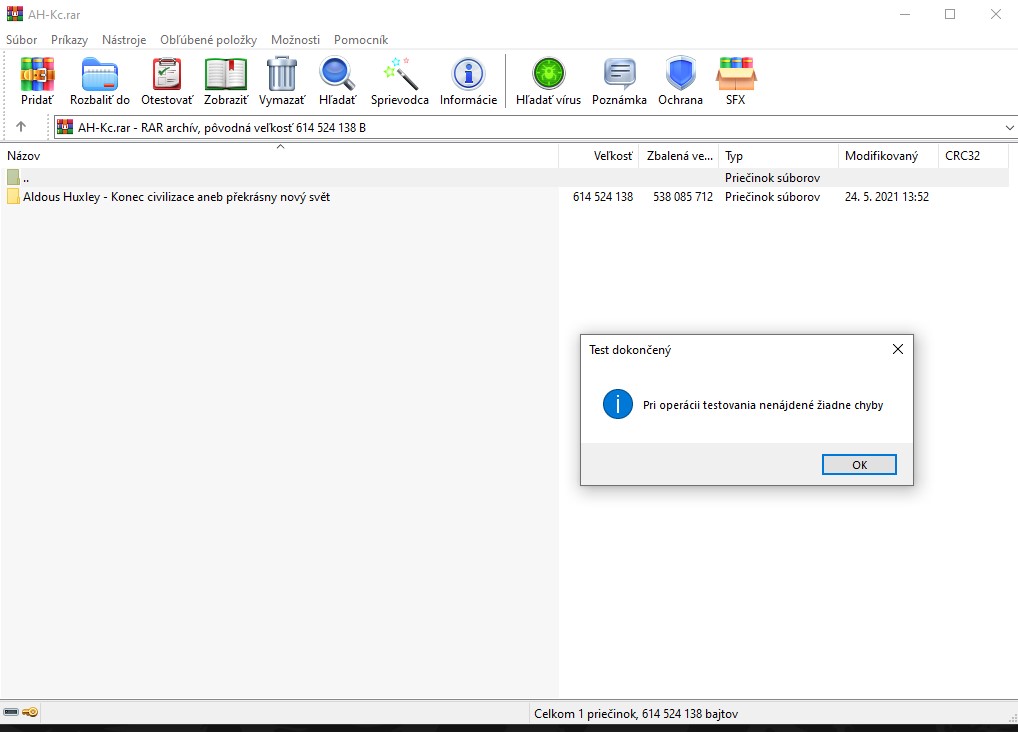Image resolution: width=1018 pixels, height=732 pixels.
Task: Open the Obľúbené položky menu
Action: (x=208, y=40)
